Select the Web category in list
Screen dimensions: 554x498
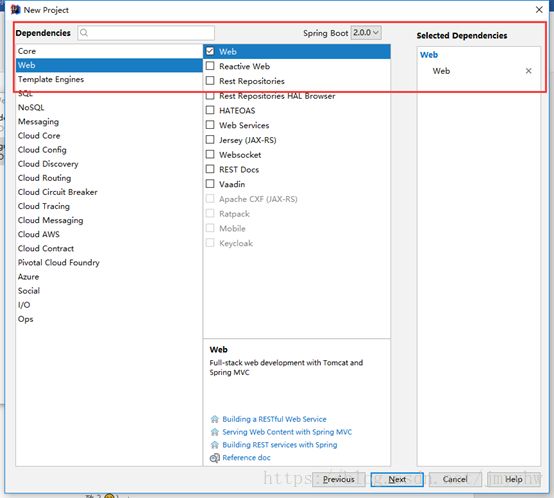point(109,65)
